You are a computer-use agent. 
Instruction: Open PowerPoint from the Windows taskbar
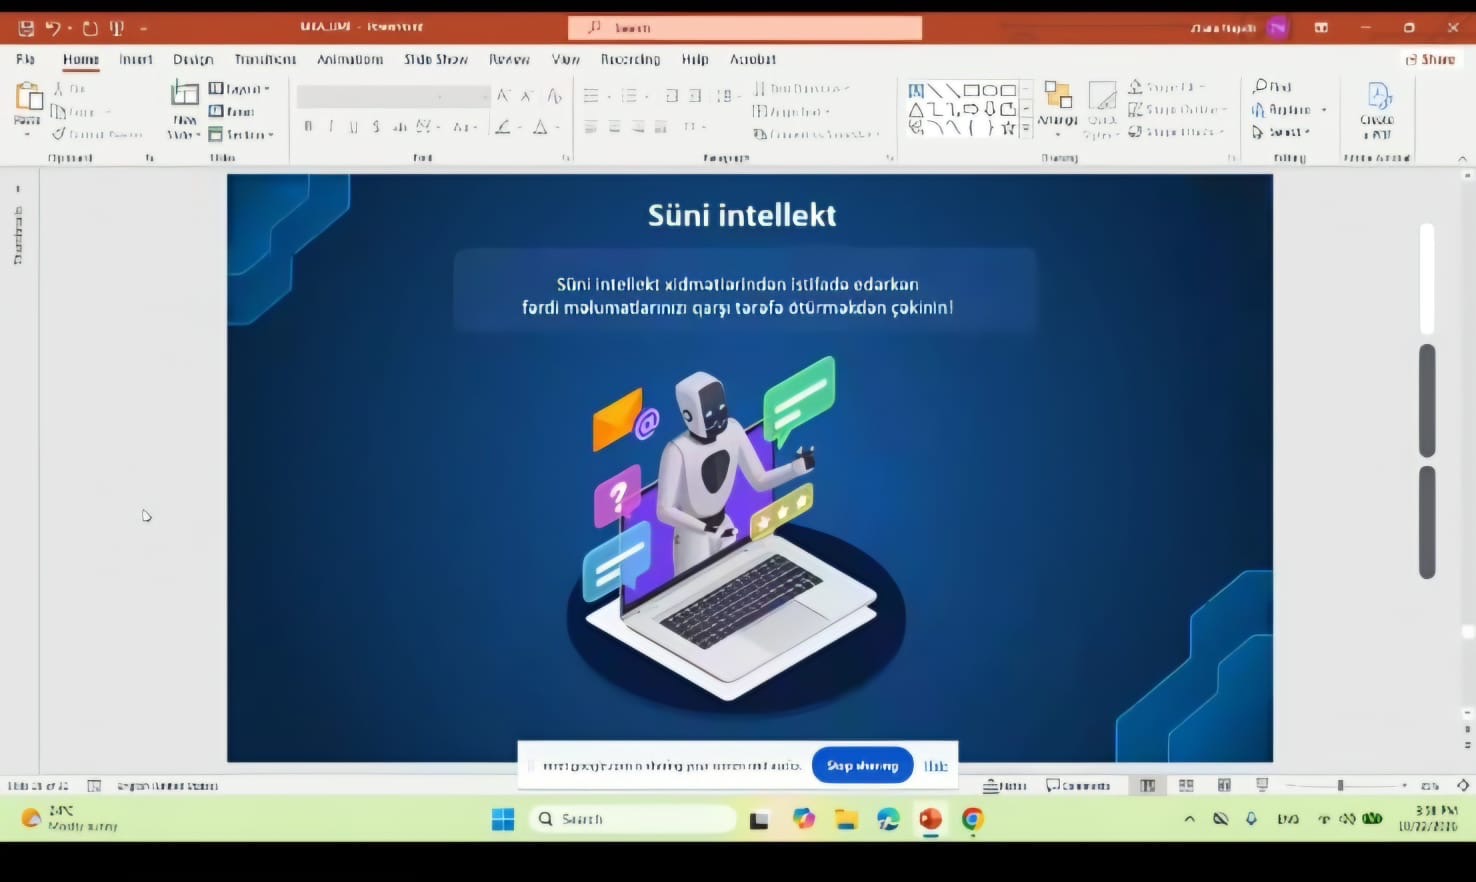pos(931,820)
